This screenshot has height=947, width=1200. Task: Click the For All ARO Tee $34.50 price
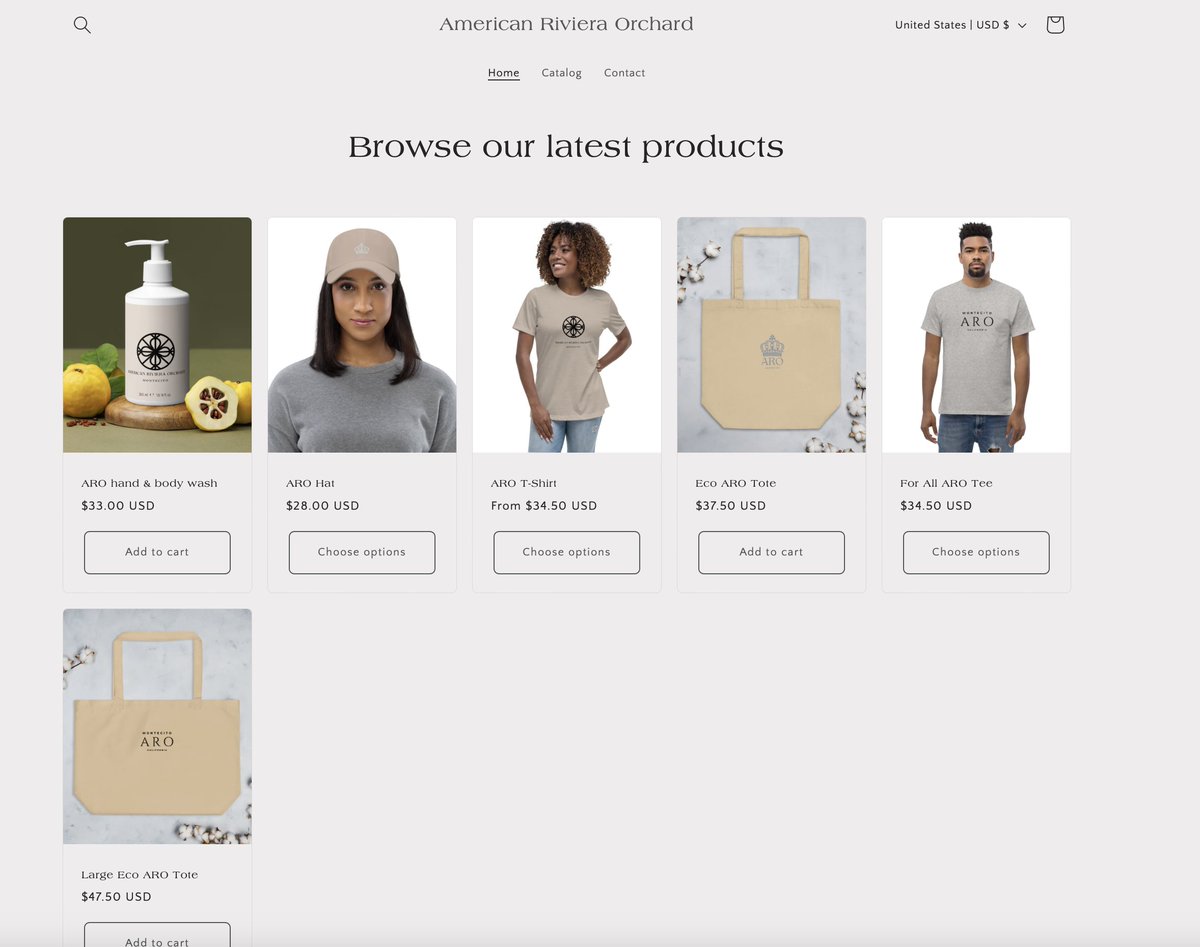(x=936, y=506)
